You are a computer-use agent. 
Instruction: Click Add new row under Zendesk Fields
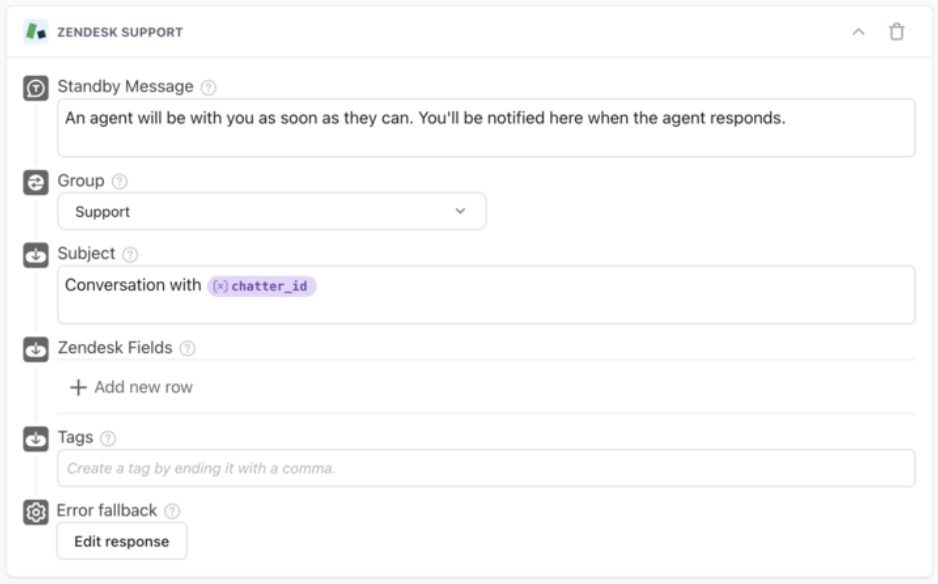(x=131, y=387)
